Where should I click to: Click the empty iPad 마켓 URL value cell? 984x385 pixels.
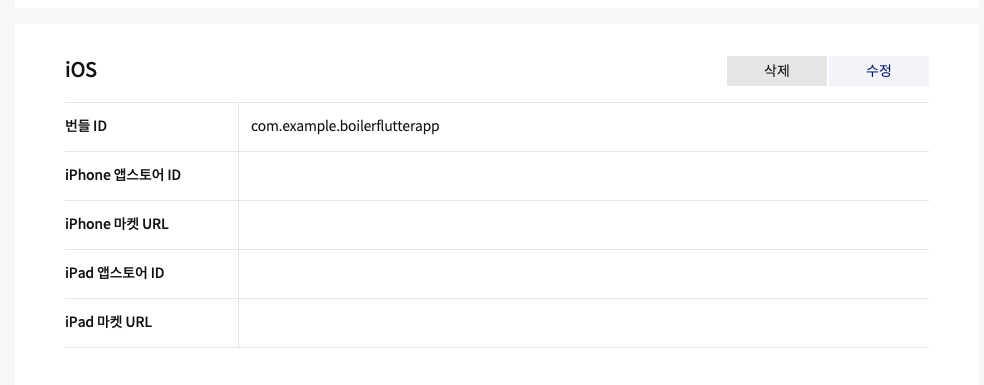coord(584,323)
